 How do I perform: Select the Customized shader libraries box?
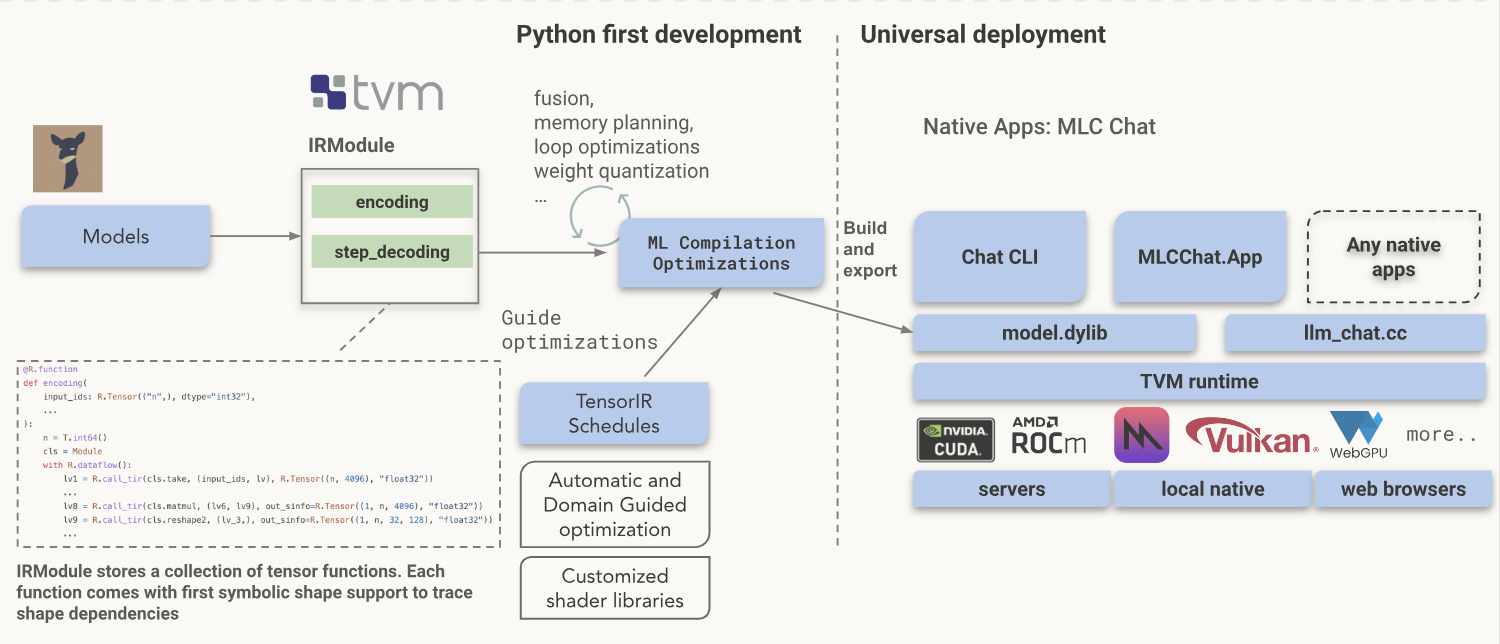tap(614, 588)
